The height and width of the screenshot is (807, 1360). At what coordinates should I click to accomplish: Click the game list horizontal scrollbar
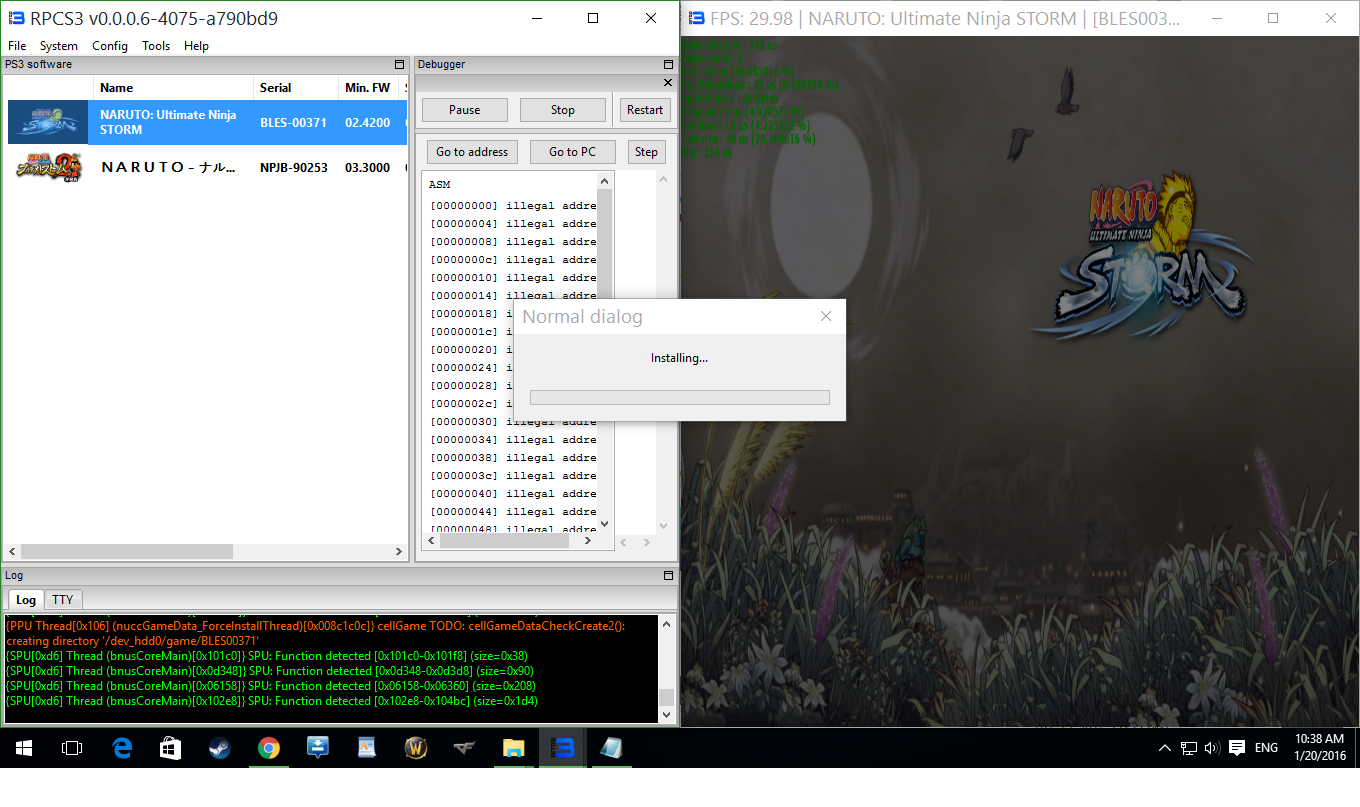[x=126, y=551]
